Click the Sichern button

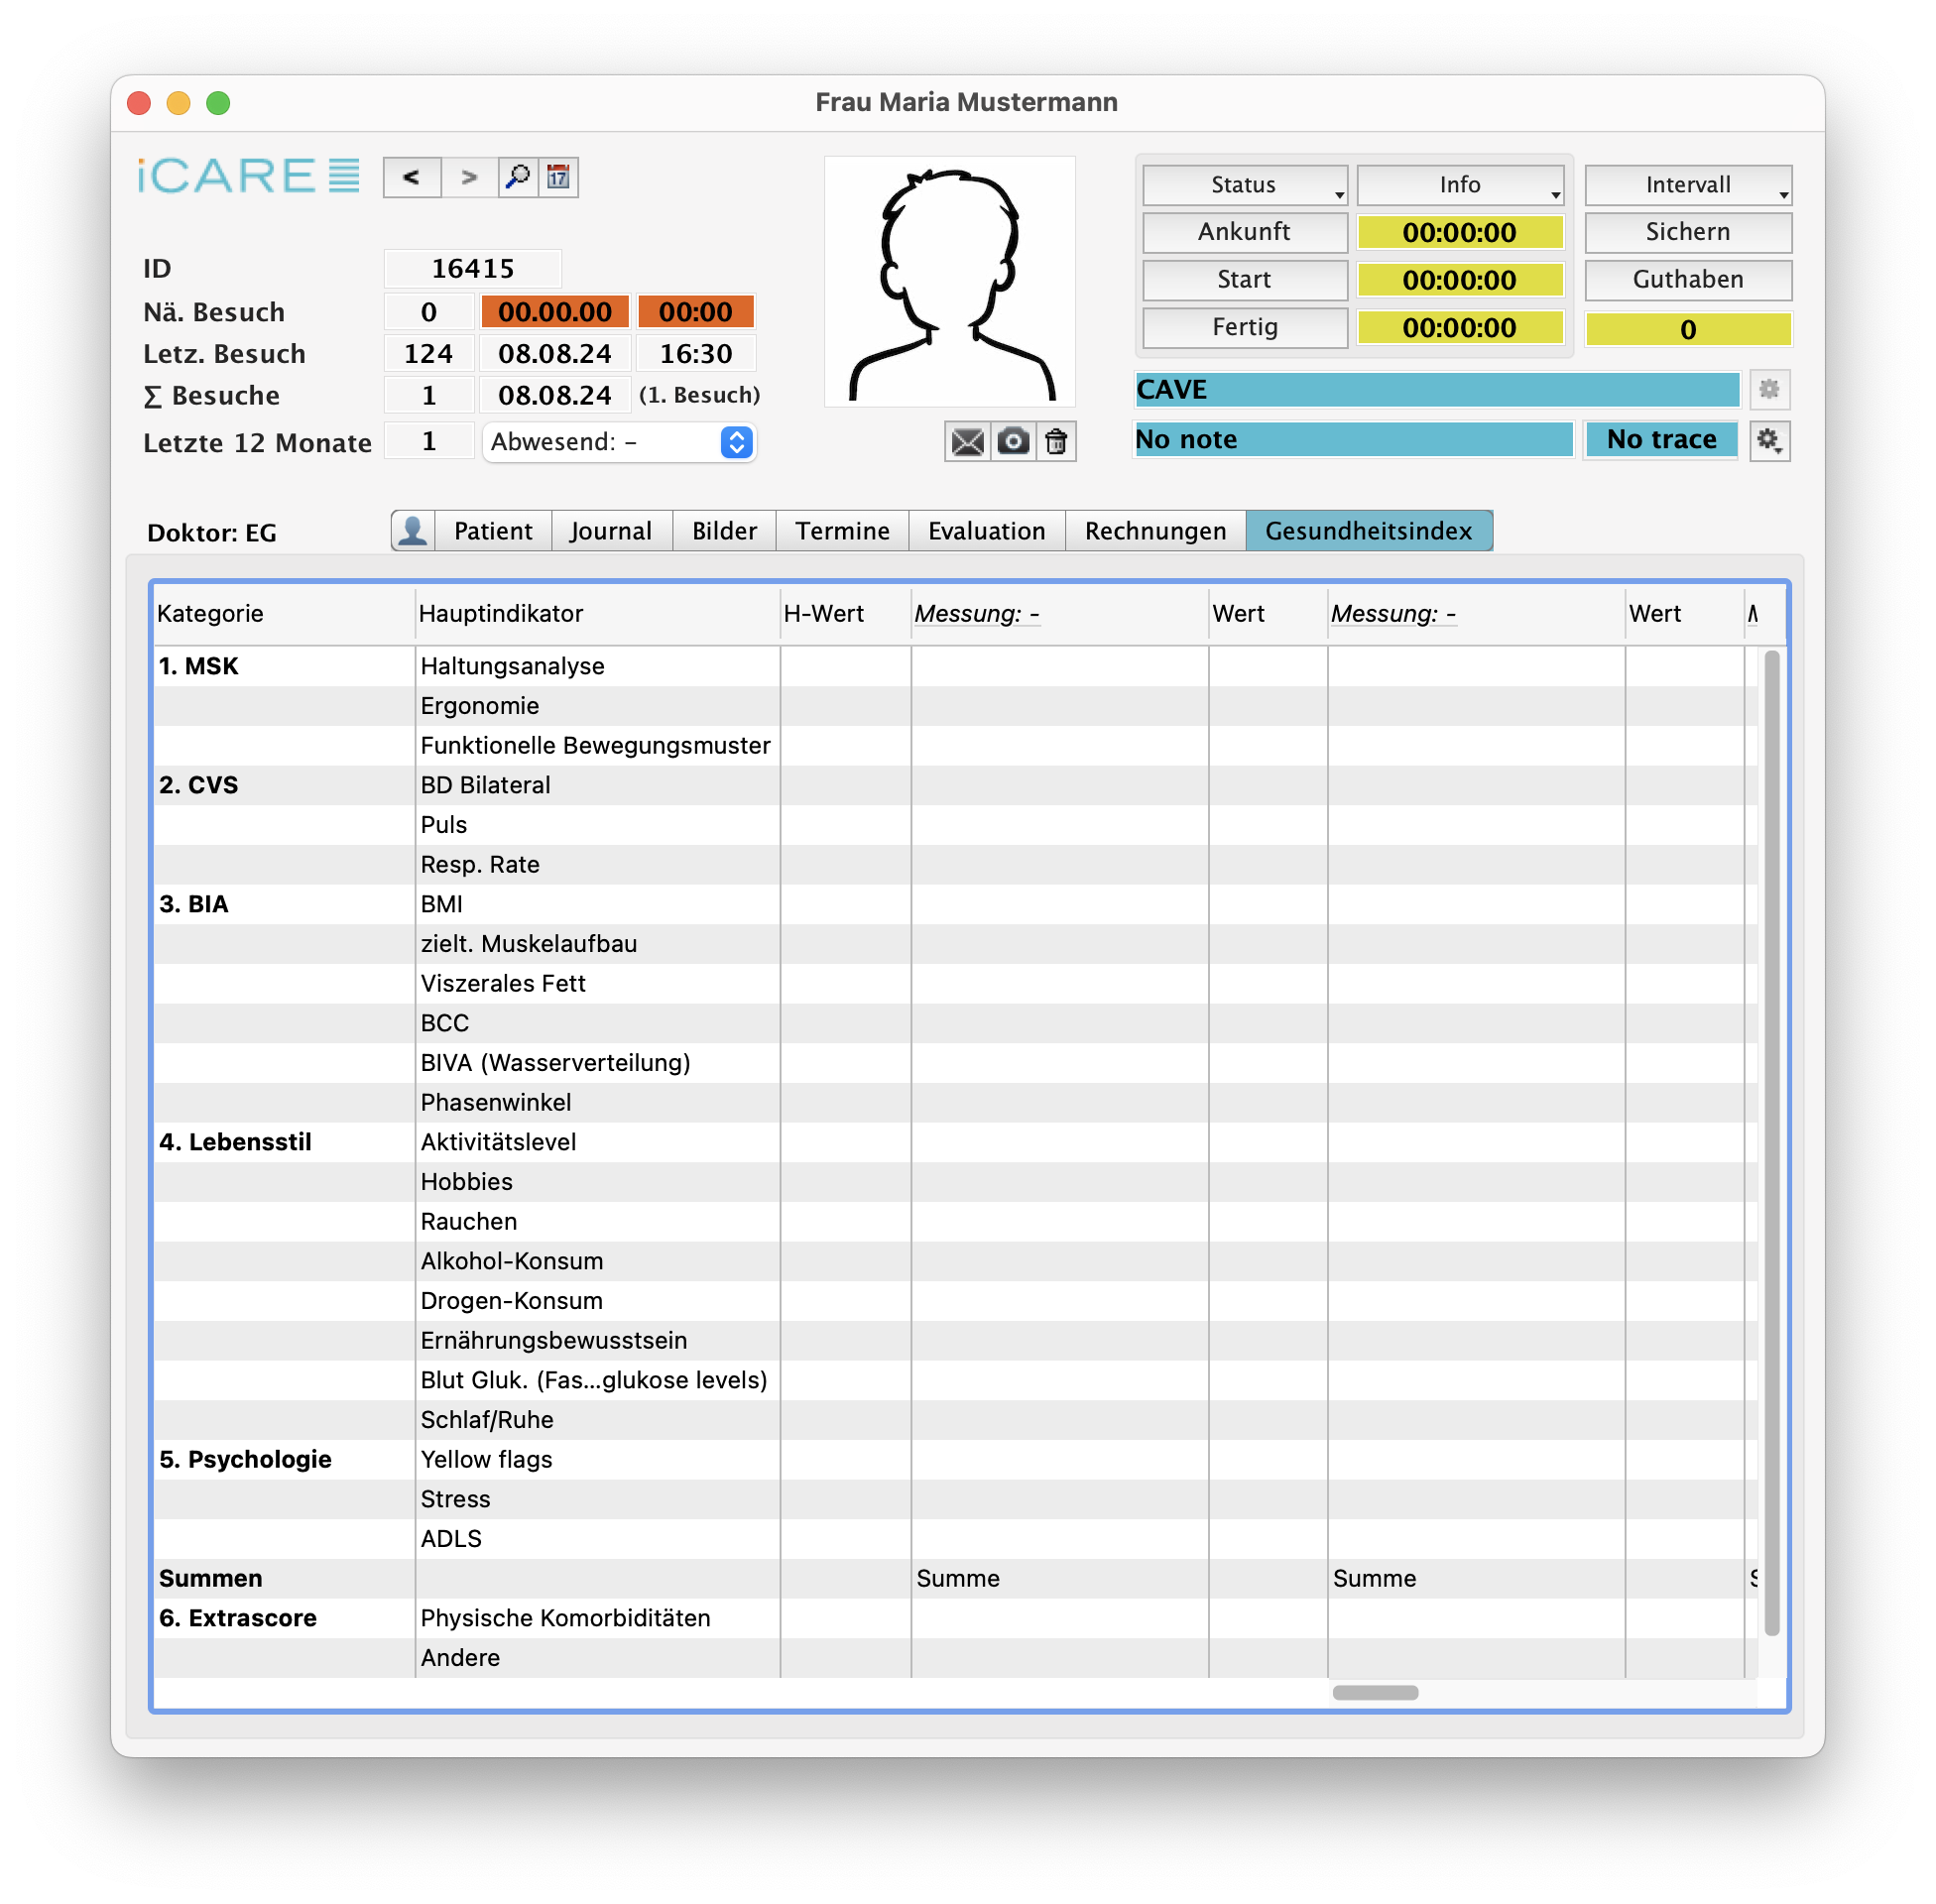[1687, 232]
